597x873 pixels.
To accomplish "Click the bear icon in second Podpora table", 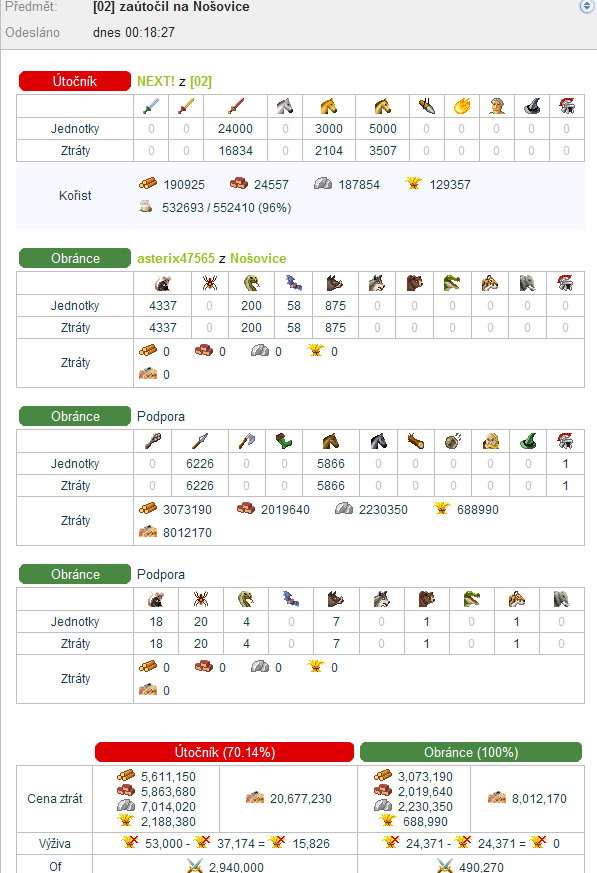I will coord(427,599).
